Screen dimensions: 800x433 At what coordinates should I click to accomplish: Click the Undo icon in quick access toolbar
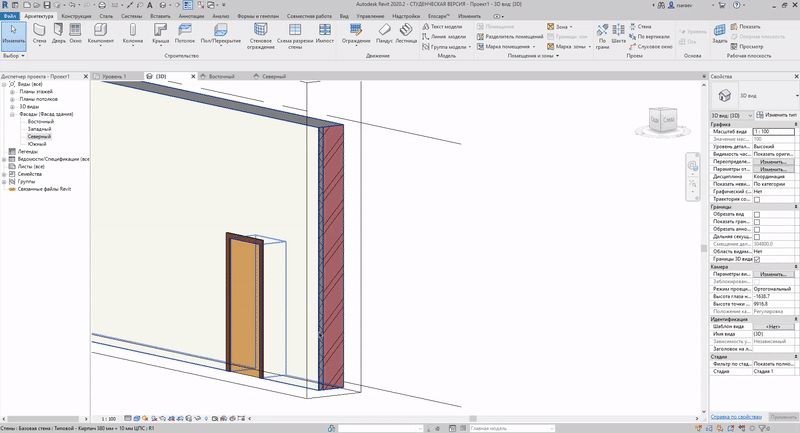[x=72, y=5]
